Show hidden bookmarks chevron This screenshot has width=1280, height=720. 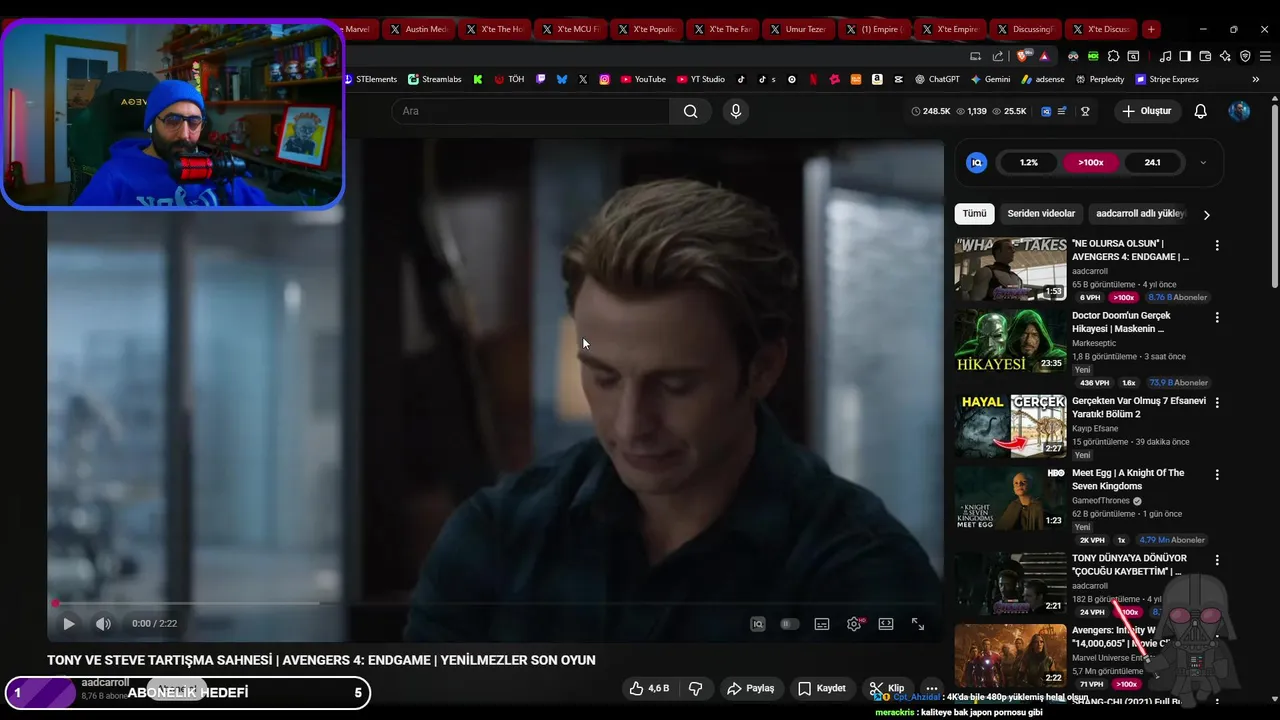pos(1256,79)
